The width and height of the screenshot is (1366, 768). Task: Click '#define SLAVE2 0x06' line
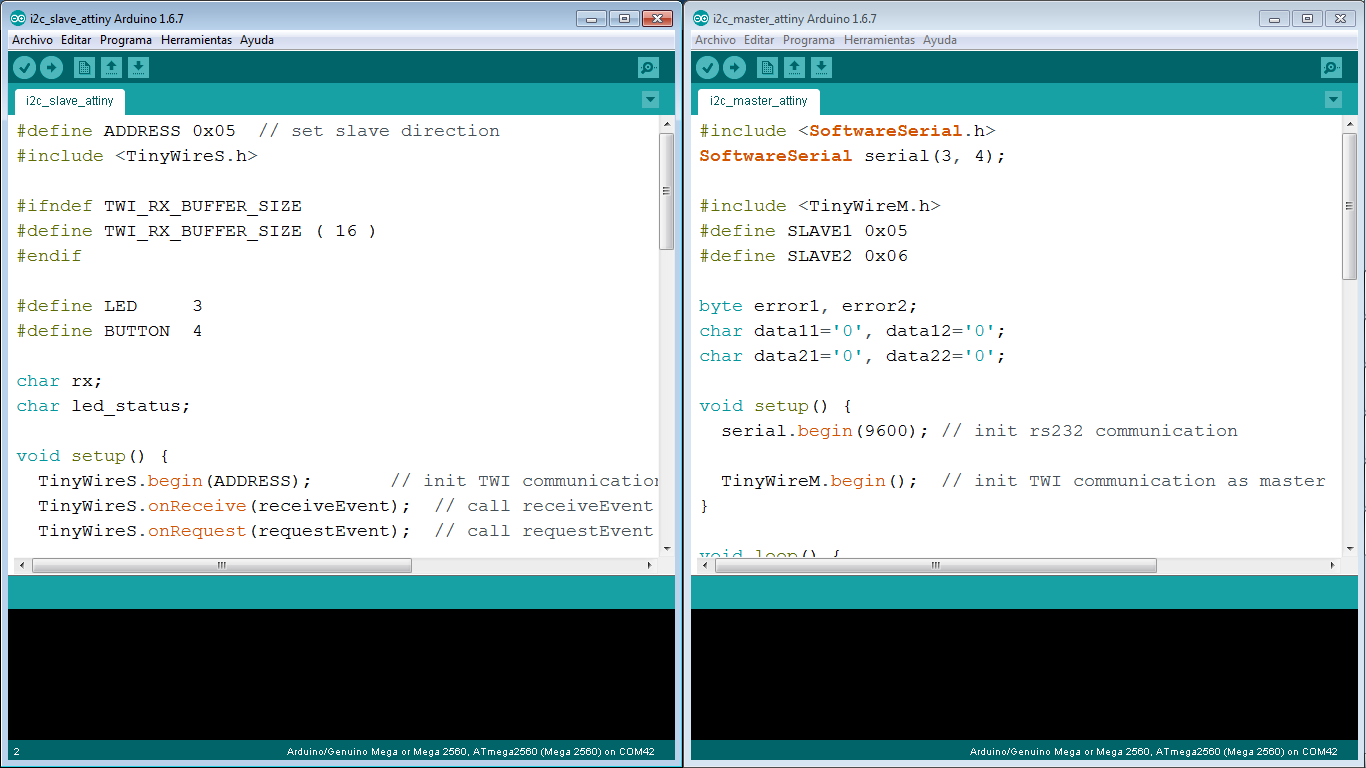pyautogui.click(x=803, y=256)
